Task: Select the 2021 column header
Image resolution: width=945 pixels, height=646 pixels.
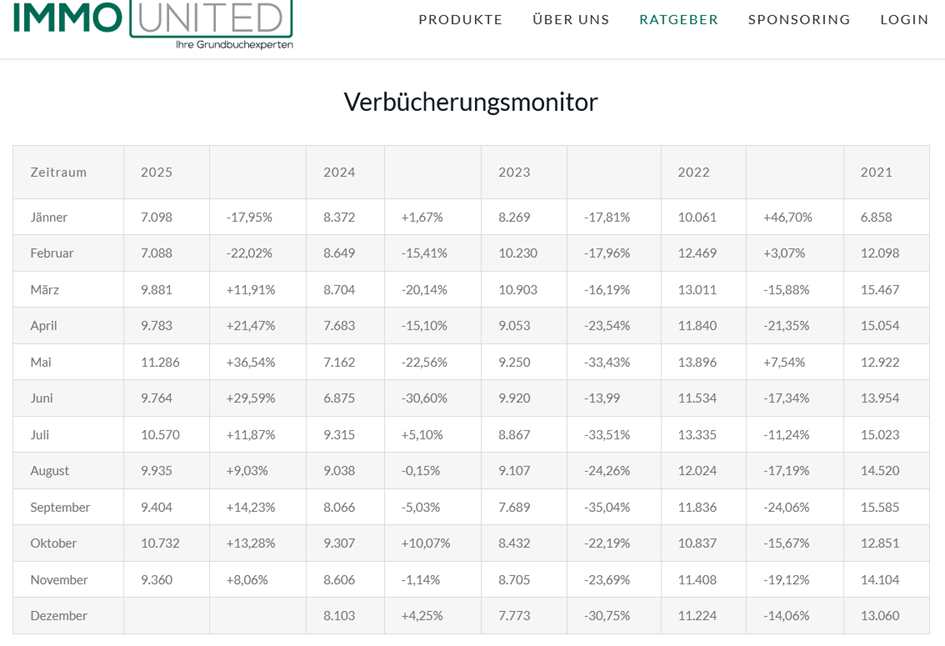Action: pyautogui.click(x=876, y=172)
